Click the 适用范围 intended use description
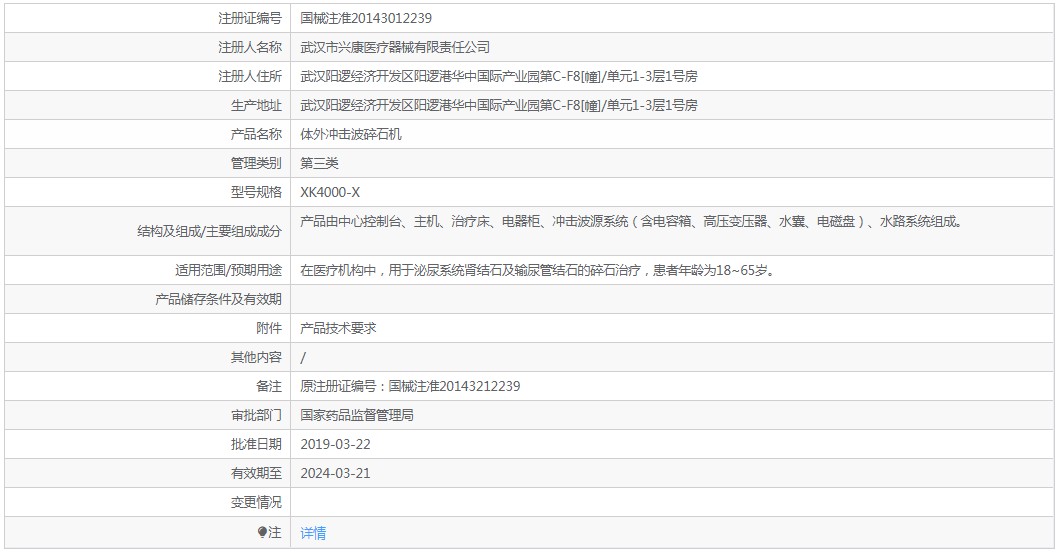Screen dimensions: 1059x552 point(538,270)
